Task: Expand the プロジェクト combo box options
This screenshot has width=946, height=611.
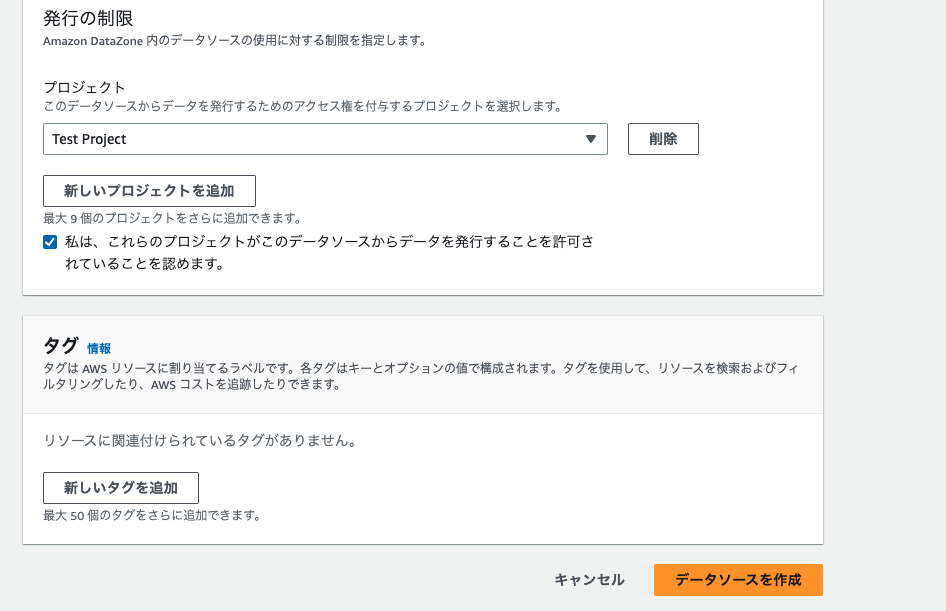Action: point(325,138)
